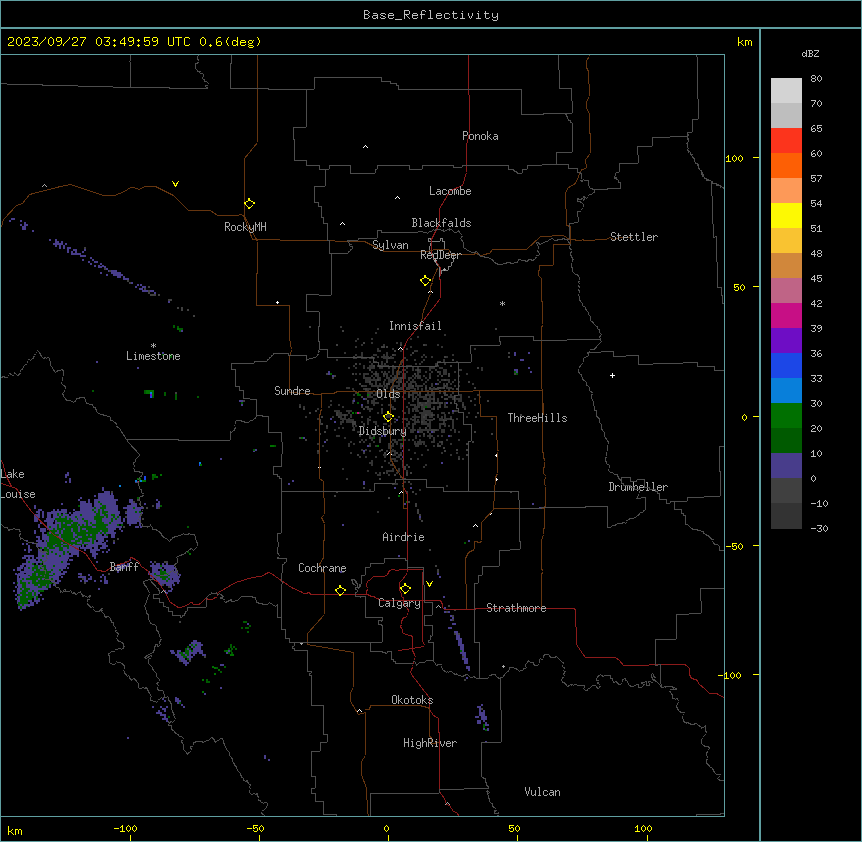Click the Blackfalds label
862x842 pixels.
point(441,223)
